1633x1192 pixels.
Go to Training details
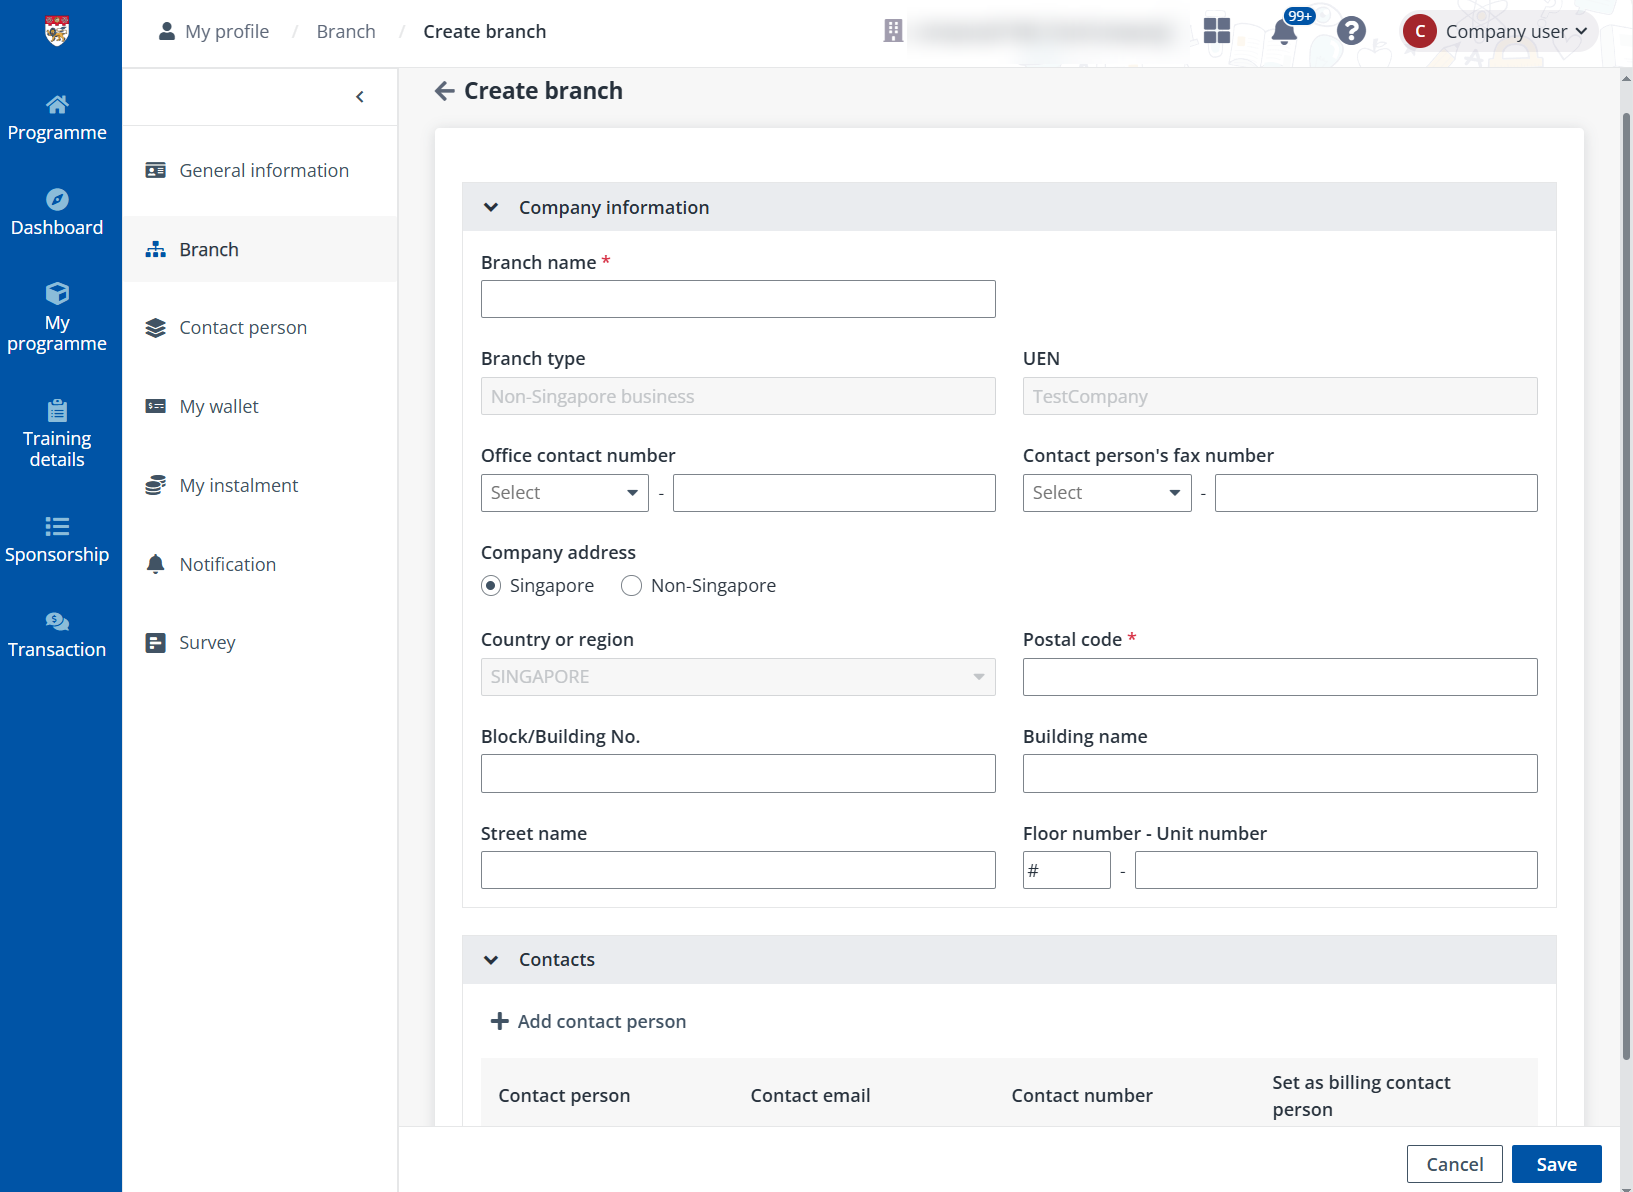click(57, 433)
